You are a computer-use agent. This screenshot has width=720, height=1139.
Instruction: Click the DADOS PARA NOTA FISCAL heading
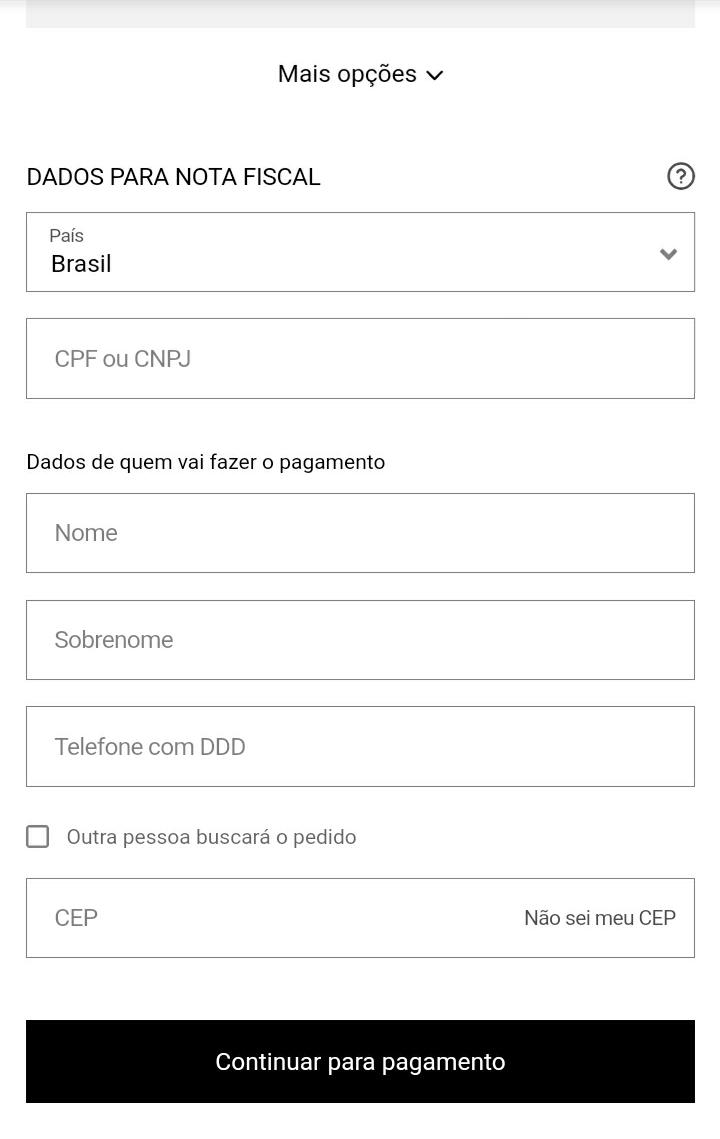pyautogui.click(x=173, y=177)
